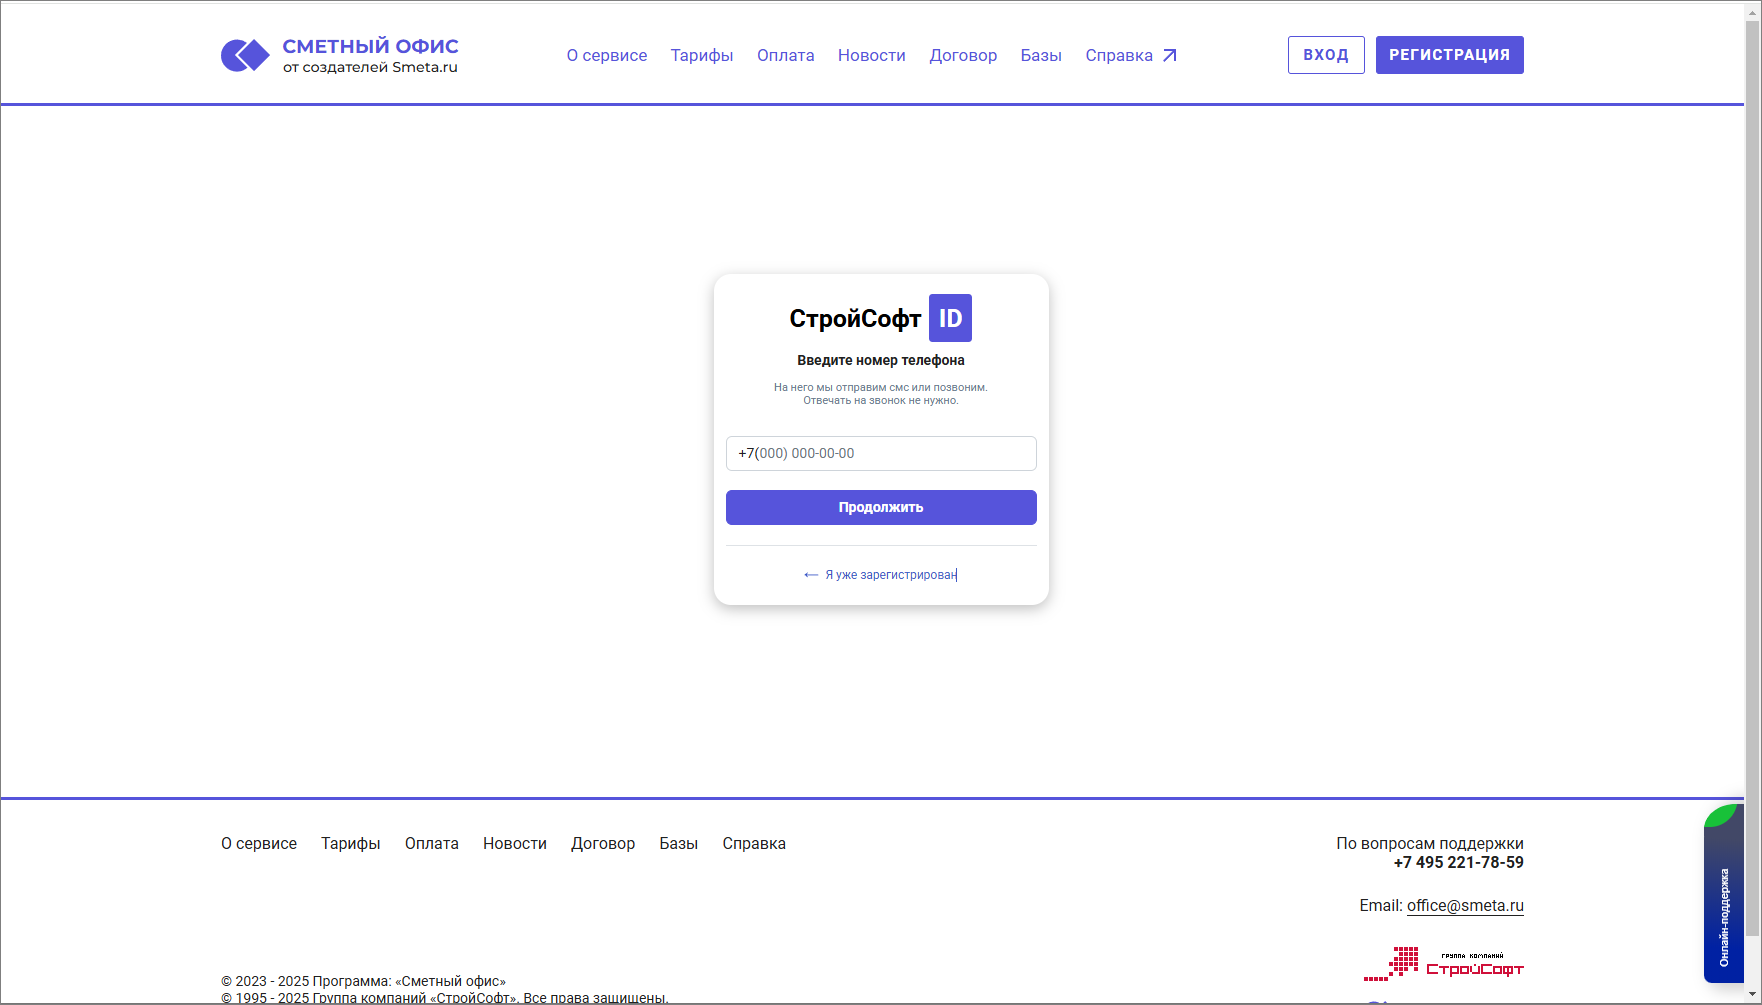The height and width of the screenshot is (1005, 1762).
Task: Open the external-link arrow beside Справка
Action: (1169, 56)
